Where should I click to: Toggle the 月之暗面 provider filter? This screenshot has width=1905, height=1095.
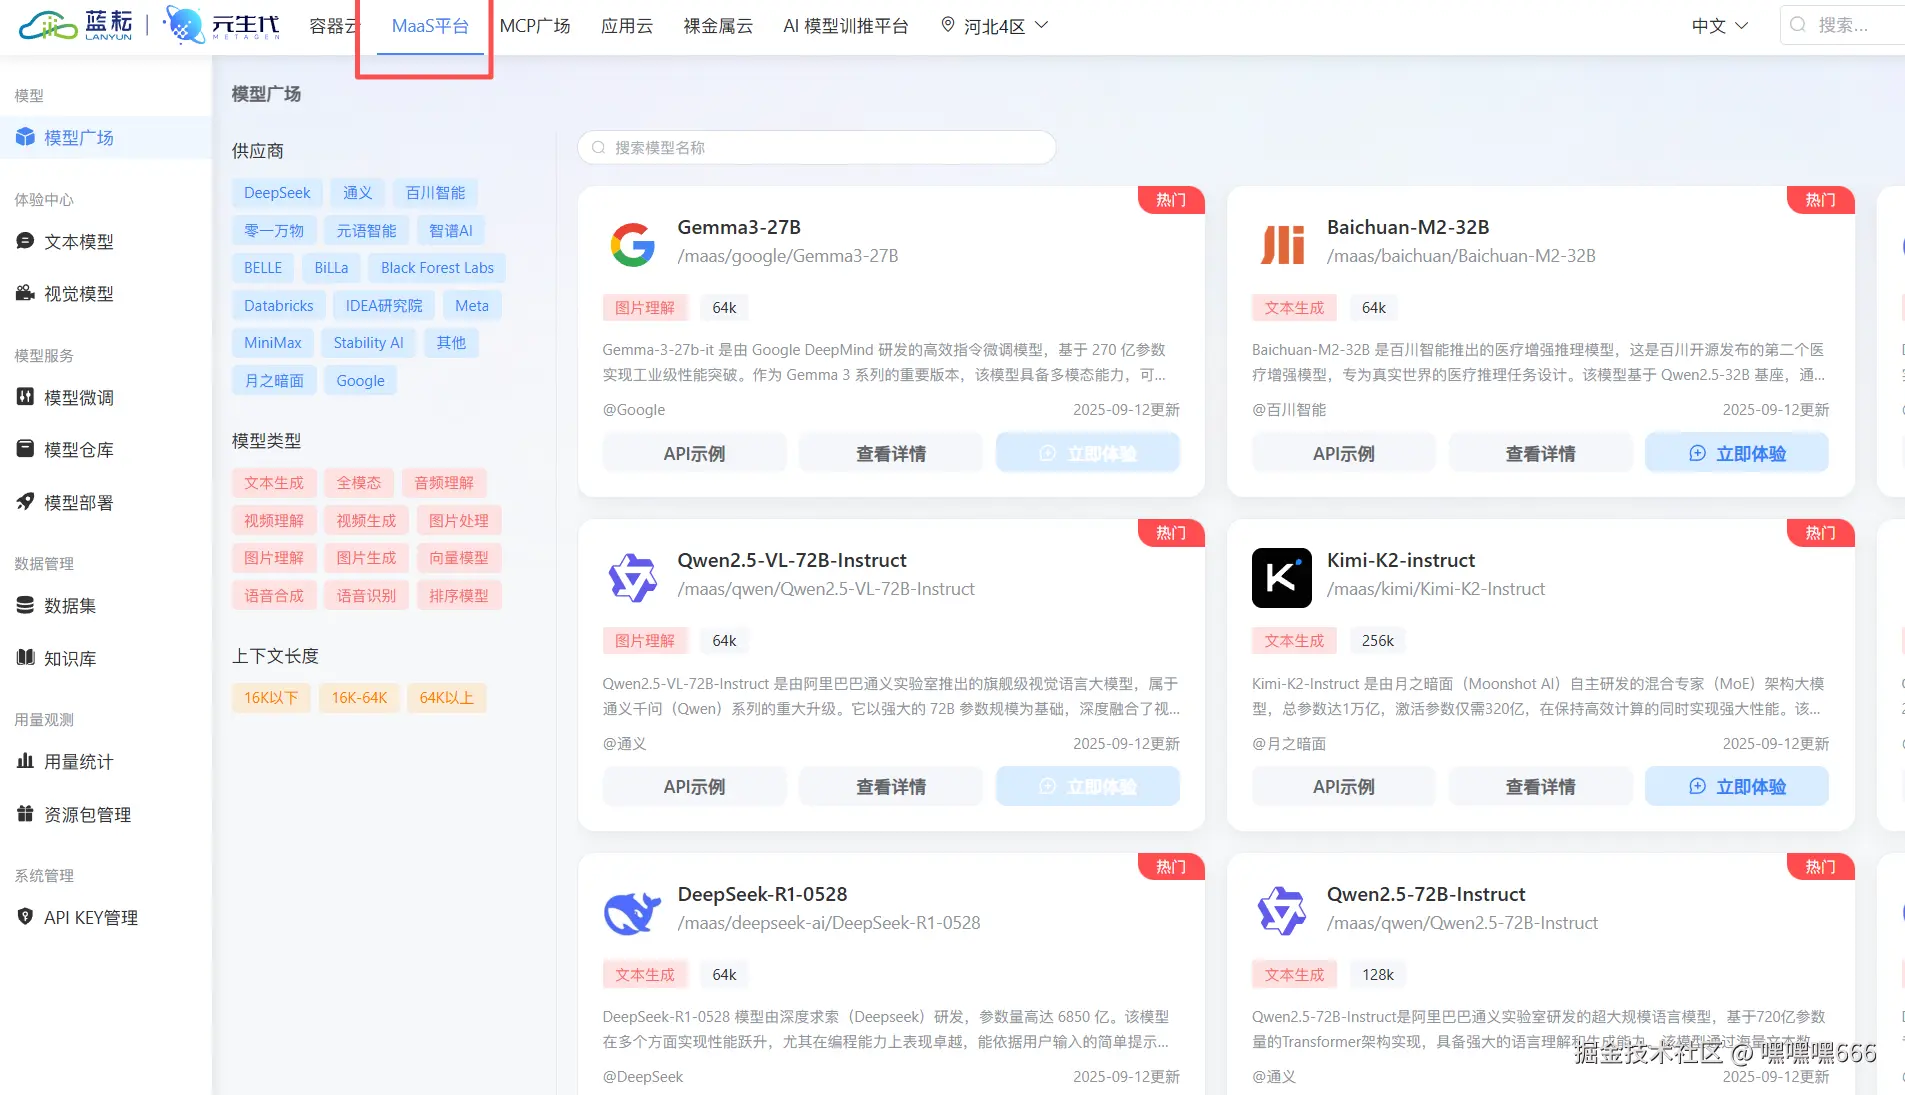[274, 381]
